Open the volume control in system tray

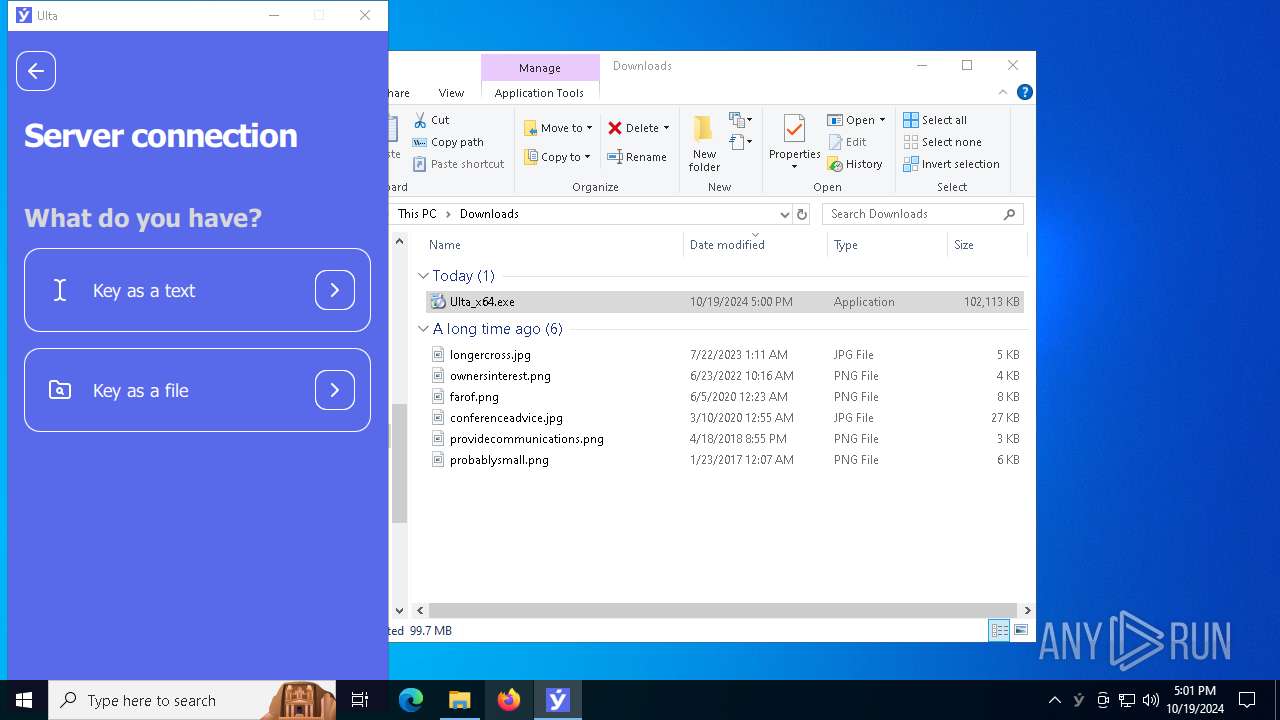(1151, 700)
